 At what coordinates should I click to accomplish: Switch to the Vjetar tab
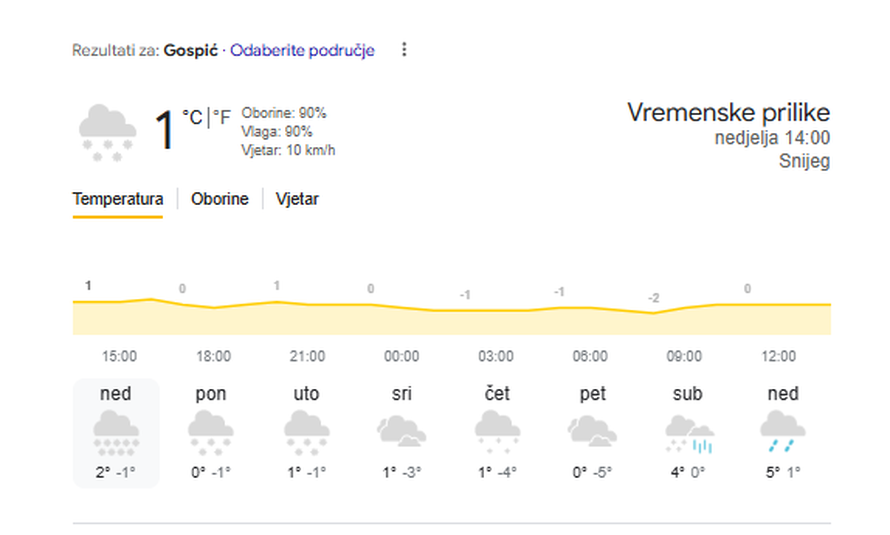(298, 199)
